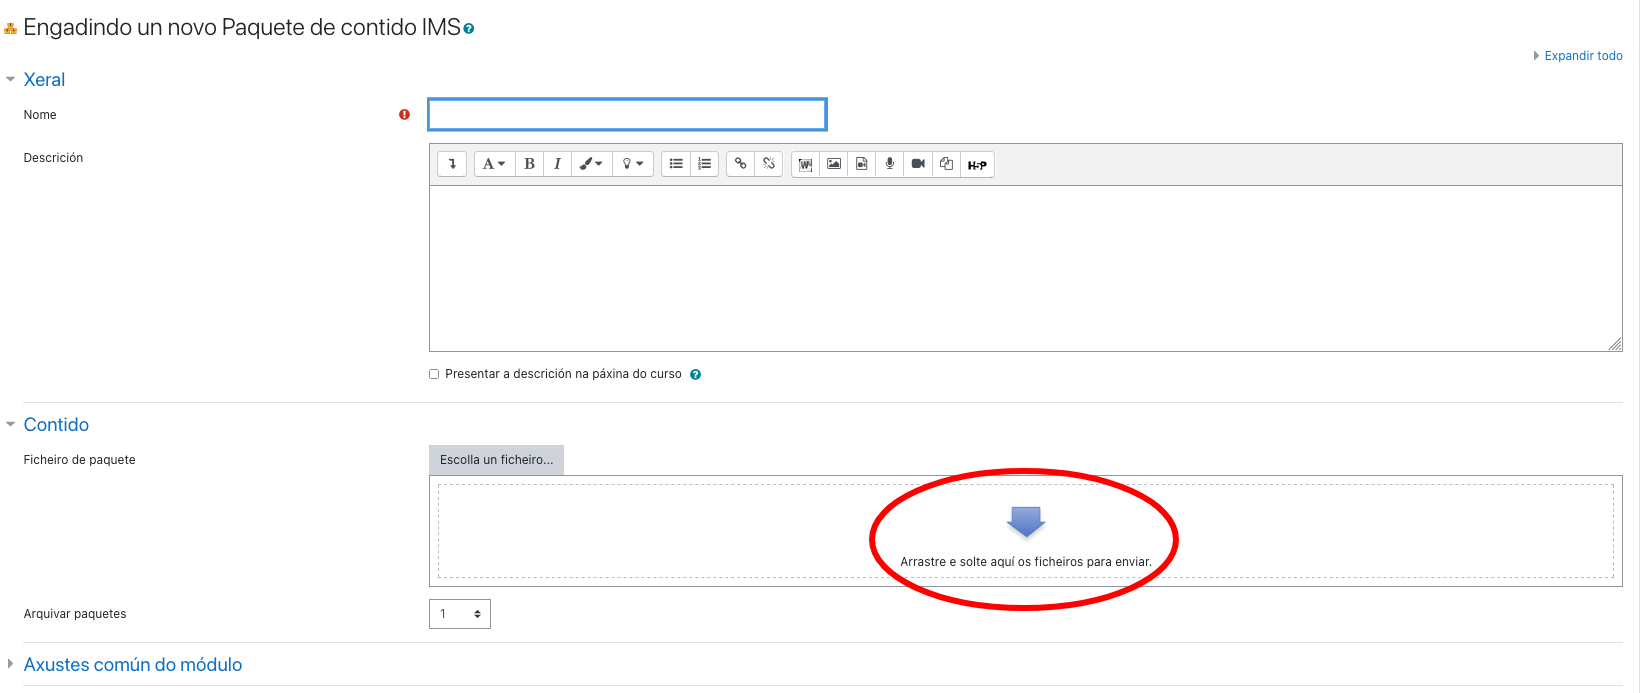Insert a numbered list
This screenshot has width=1647, height=693.
coord(704,164)
